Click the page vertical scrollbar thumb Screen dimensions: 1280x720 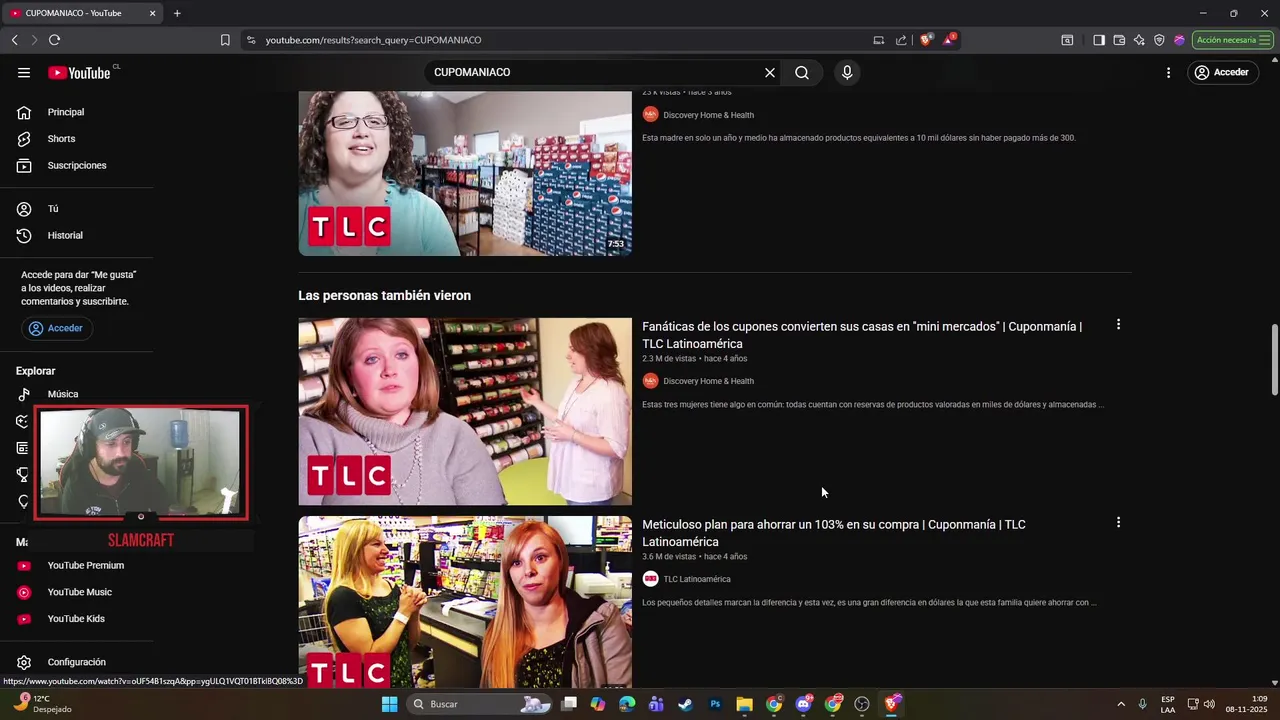1274,360
